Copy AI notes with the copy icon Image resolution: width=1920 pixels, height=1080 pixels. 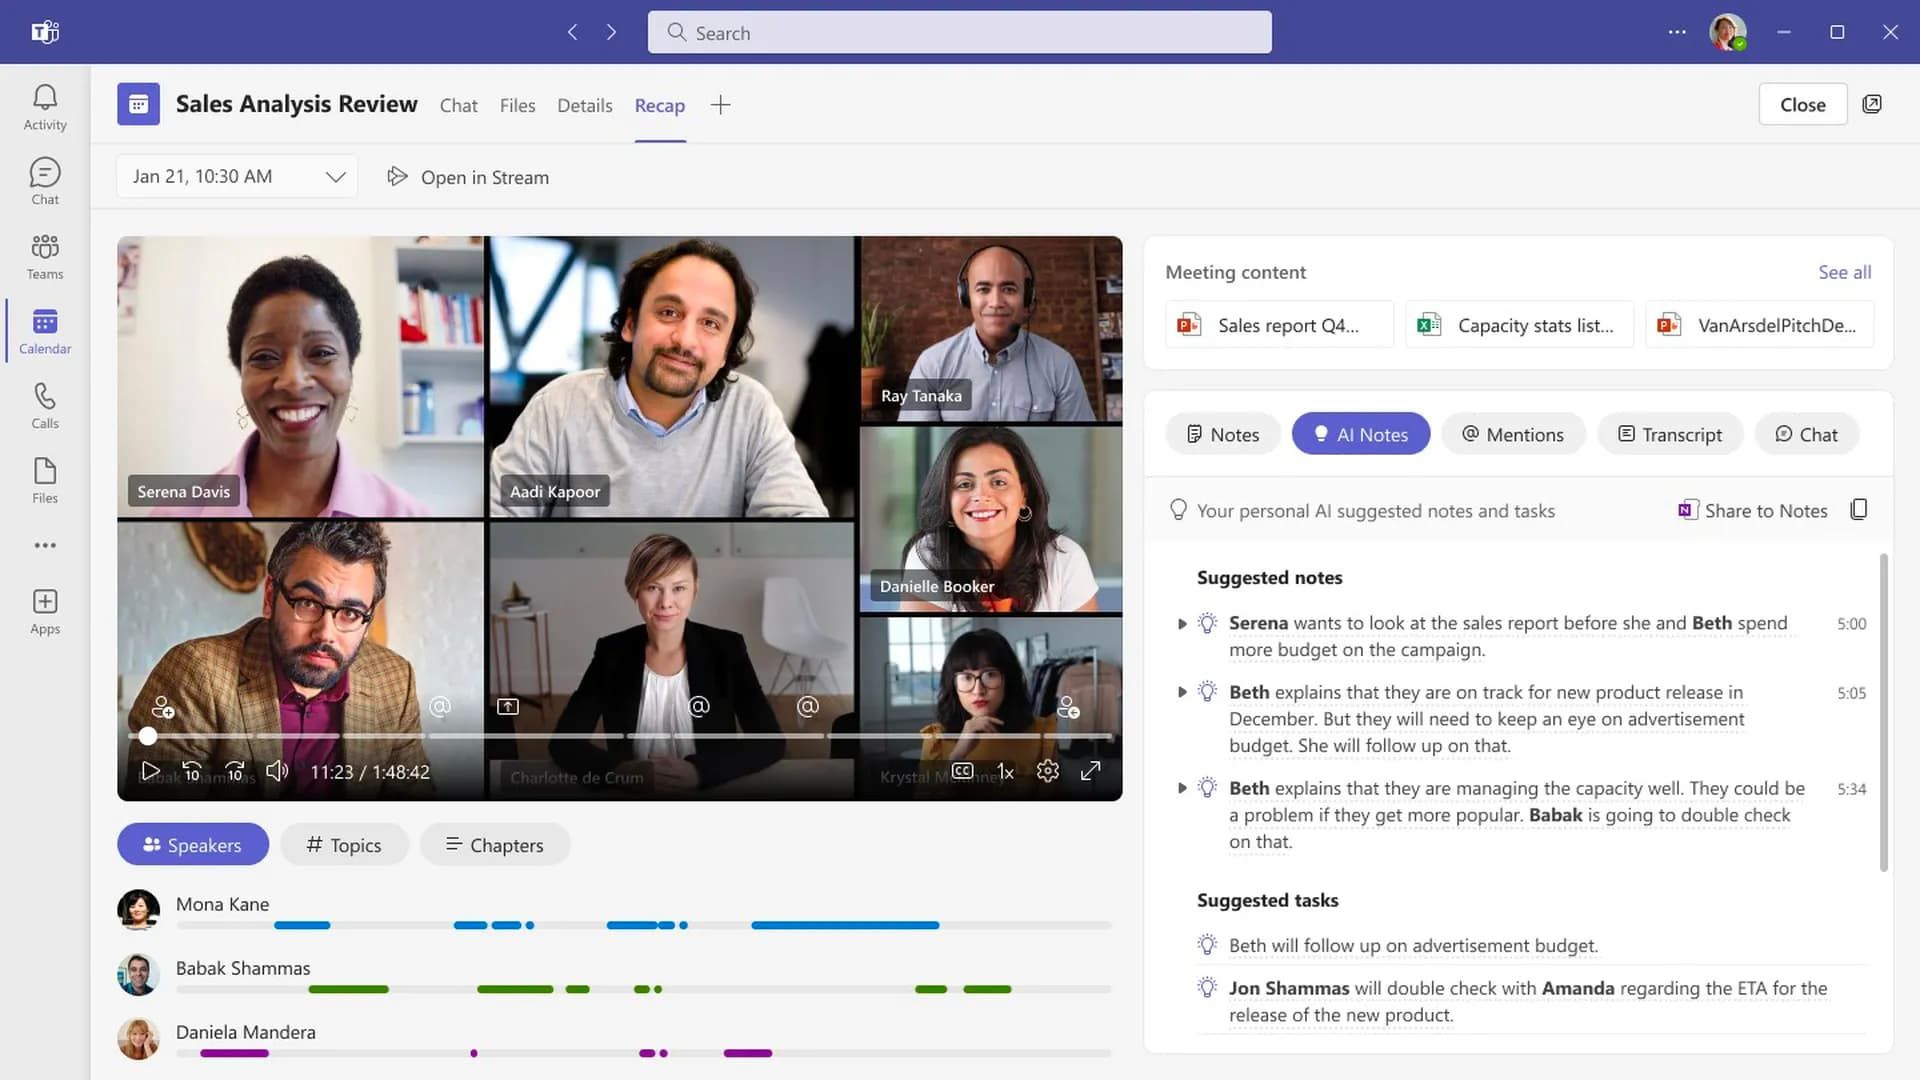coord(1859,509)
